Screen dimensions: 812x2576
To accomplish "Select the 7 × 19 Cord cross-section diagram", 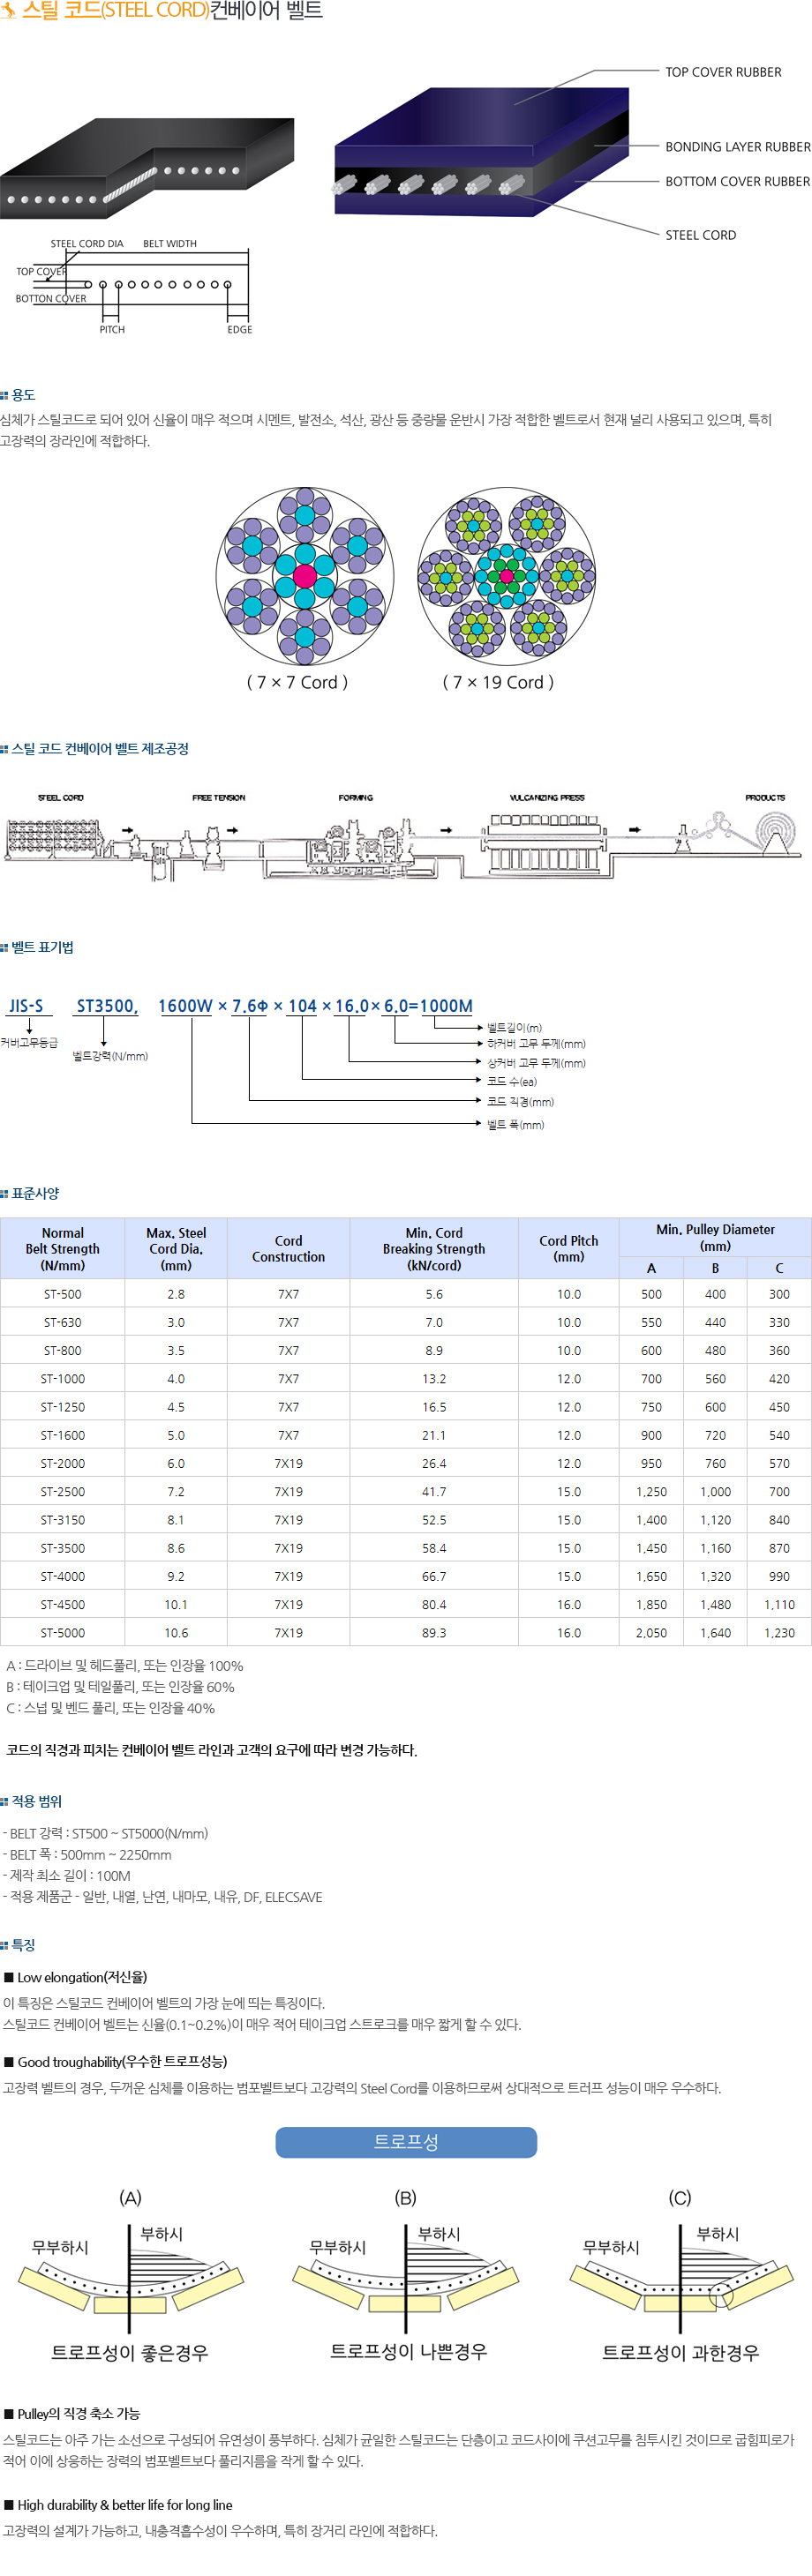I will [506, 576].
